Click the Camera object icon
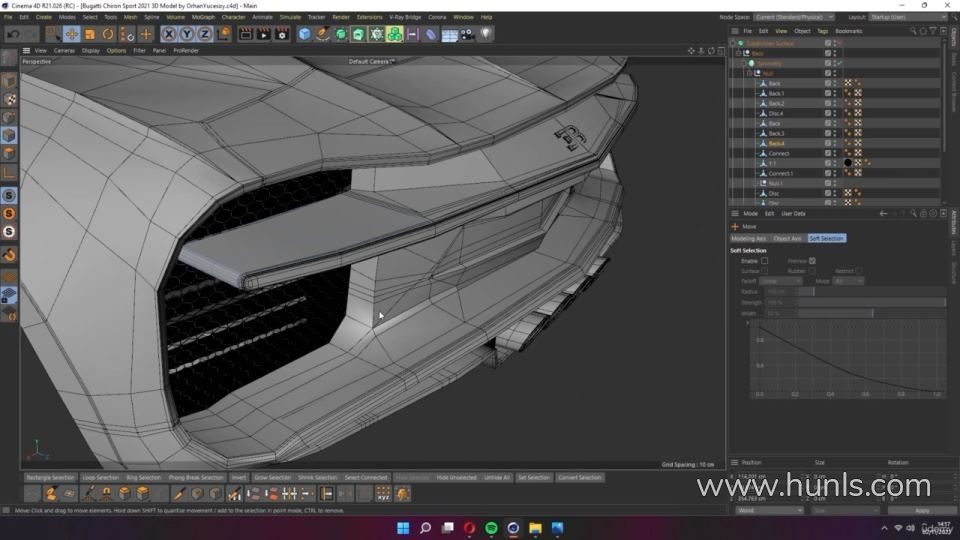Screen dimensions: 960x540 [468, 34]
